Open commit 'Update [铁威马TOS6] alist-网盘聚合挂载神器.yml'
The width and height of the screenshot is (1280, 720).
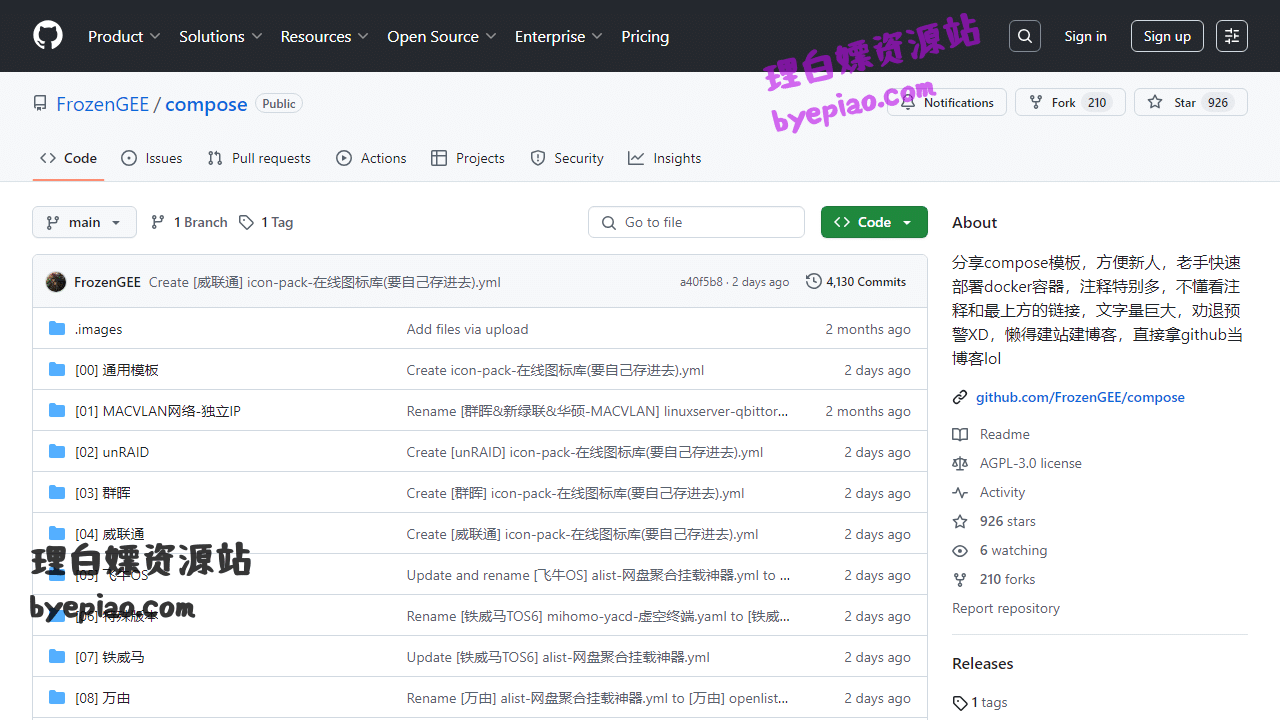[x=558, y=657]
